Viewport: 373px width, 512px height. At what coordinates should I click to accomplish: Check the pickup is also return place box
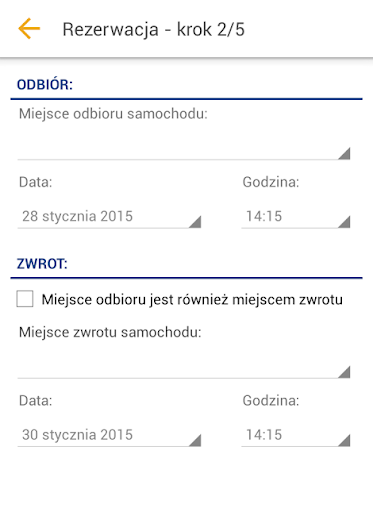click(x=25, y=299)
